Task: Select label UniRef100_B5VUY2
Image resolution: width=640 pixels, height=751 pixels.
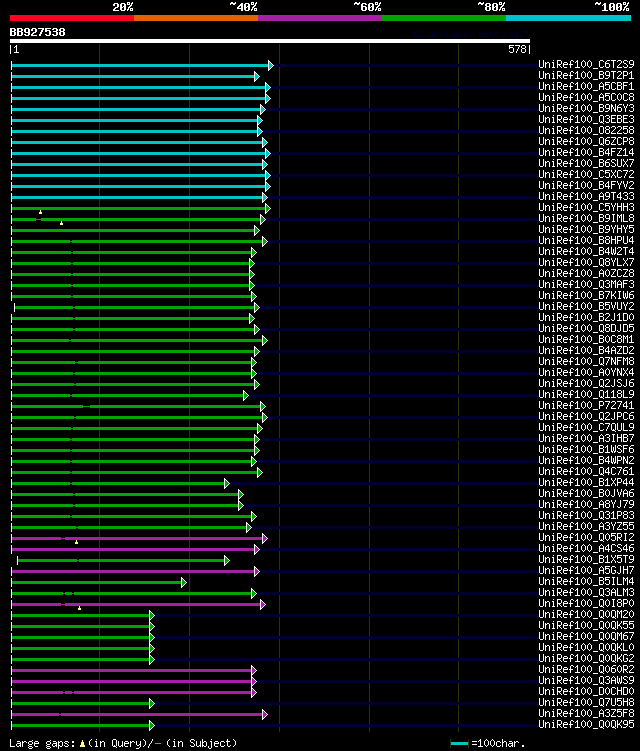Action: [x=586, y=307]
